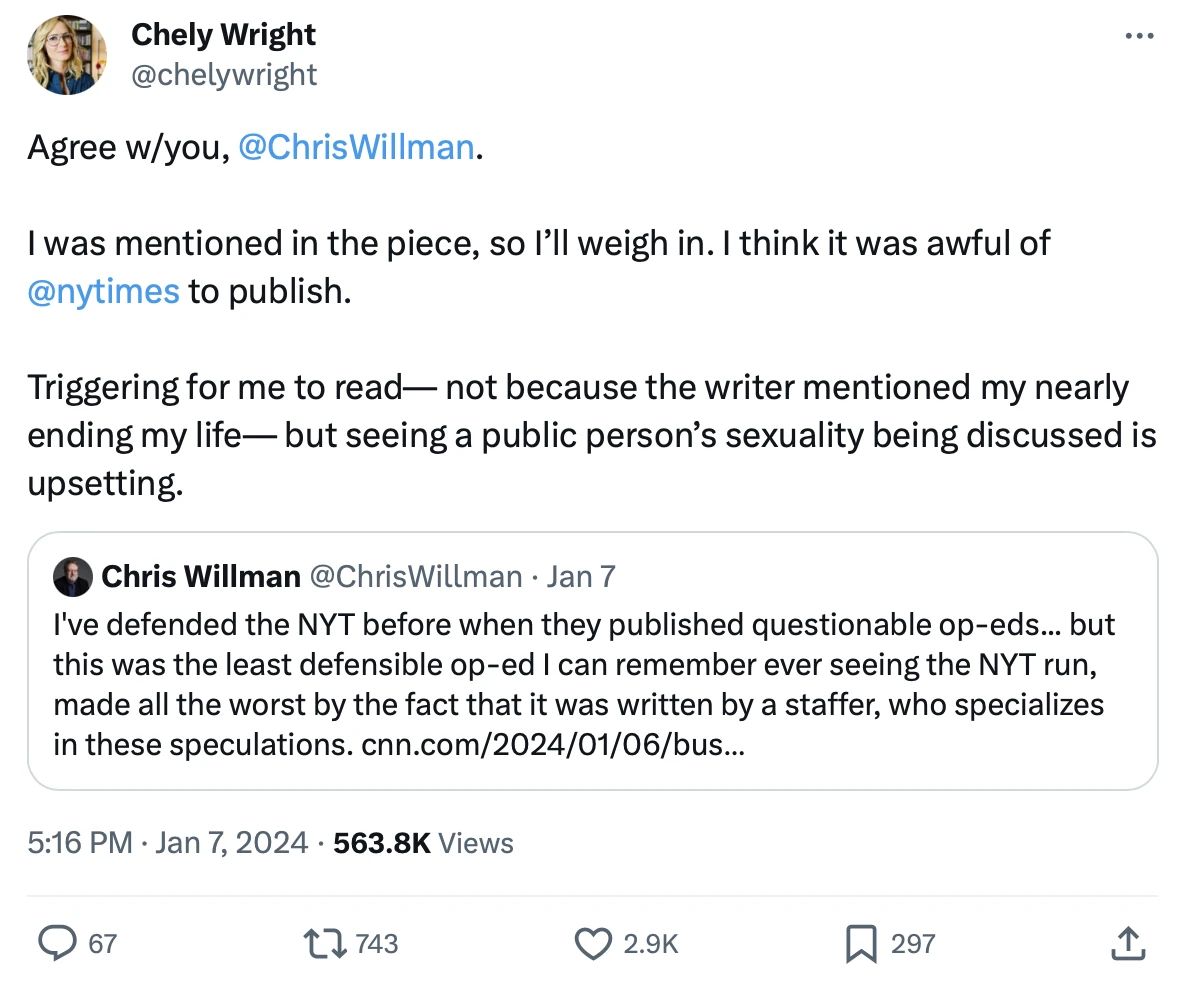Open the @chelywright handle
The image size is (1188, 985).
pyautogui.click(x=224, y=74)
